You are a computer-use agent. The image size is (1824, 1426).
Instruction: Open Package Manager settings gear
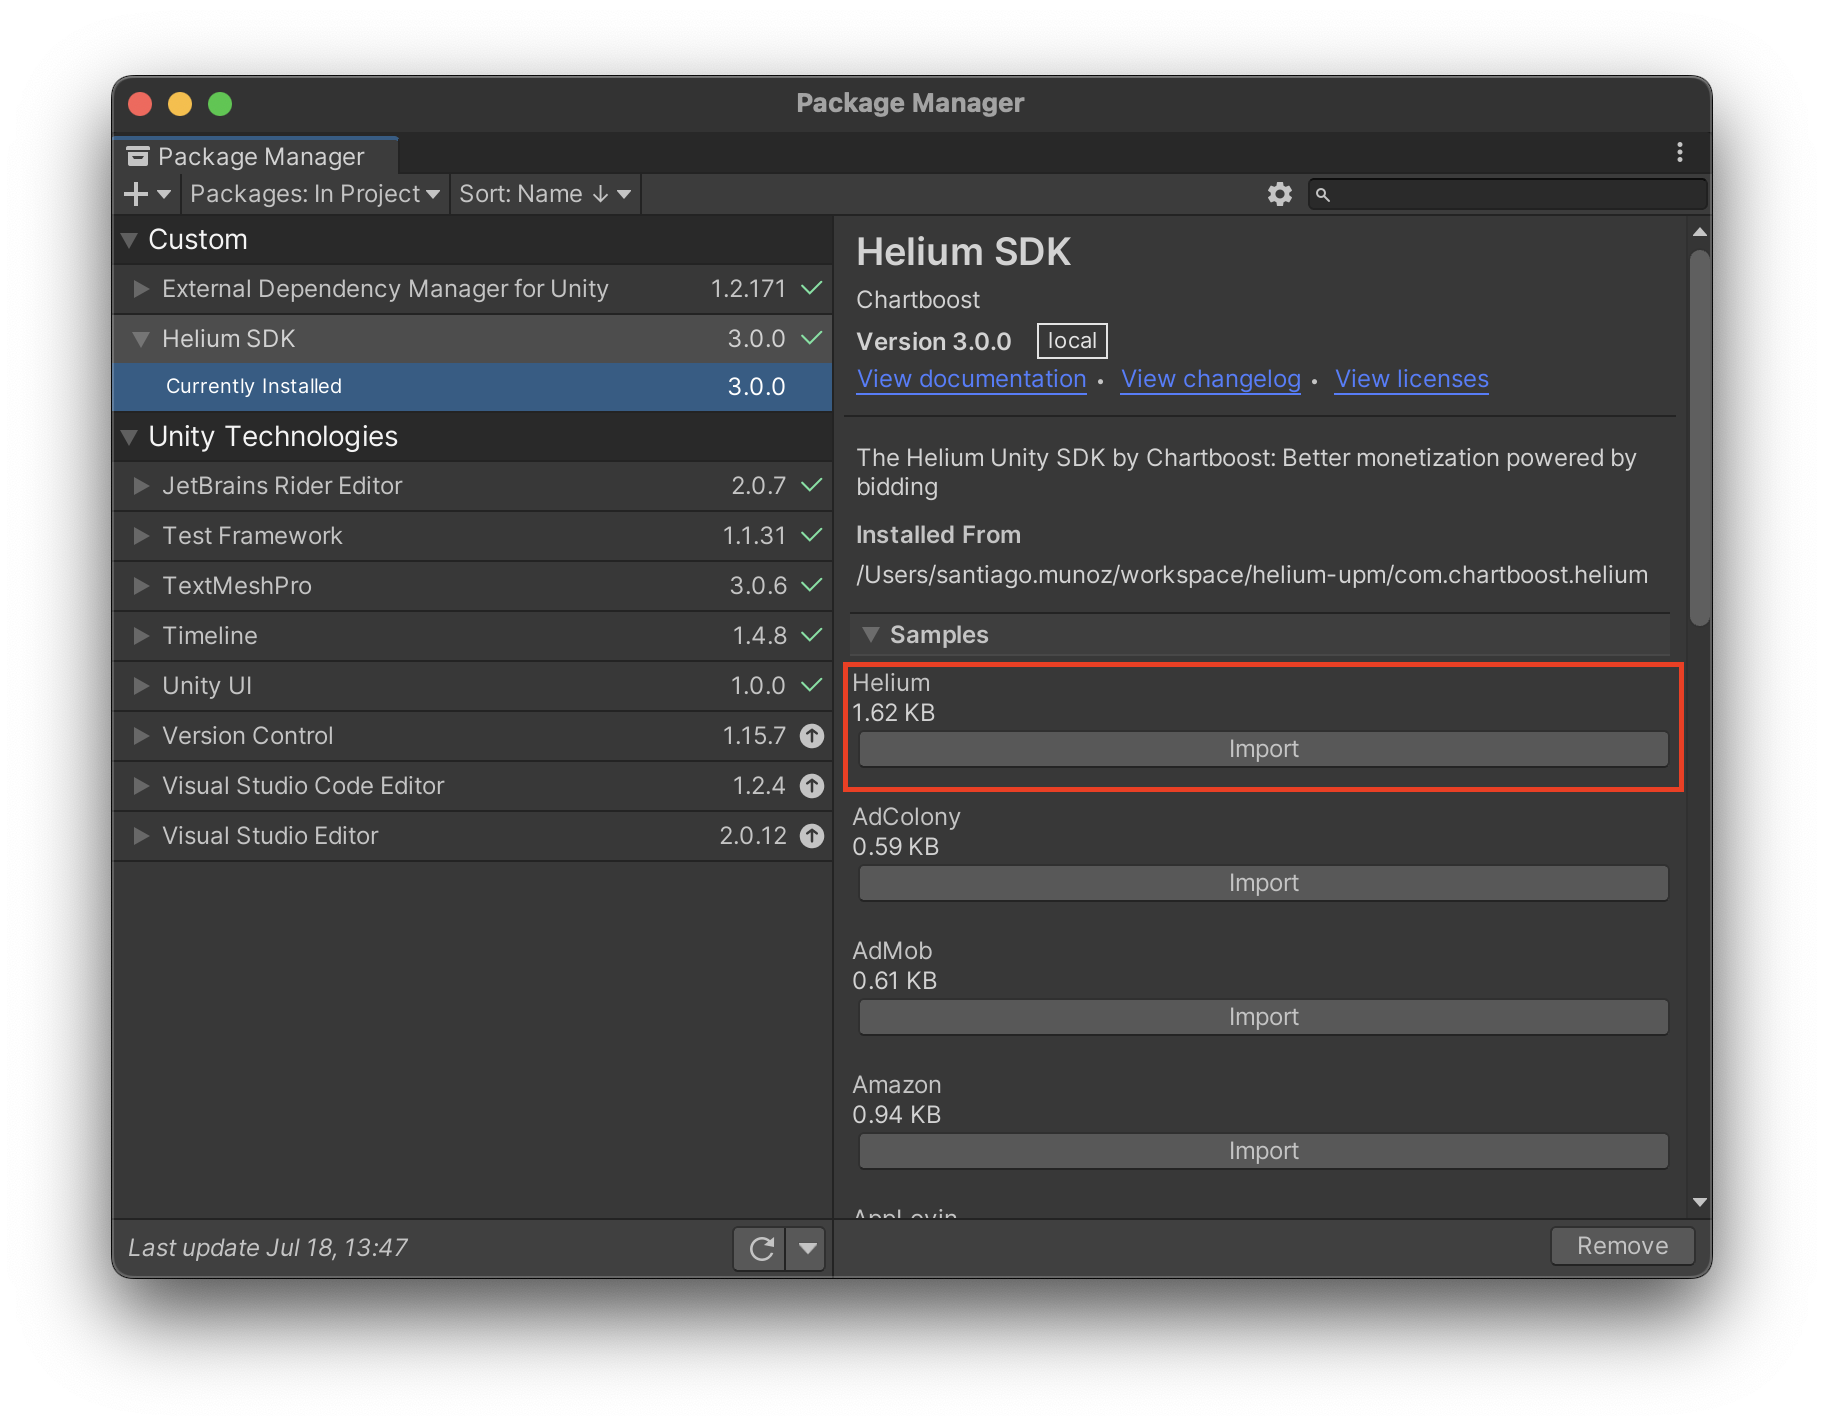point(1279,194)
